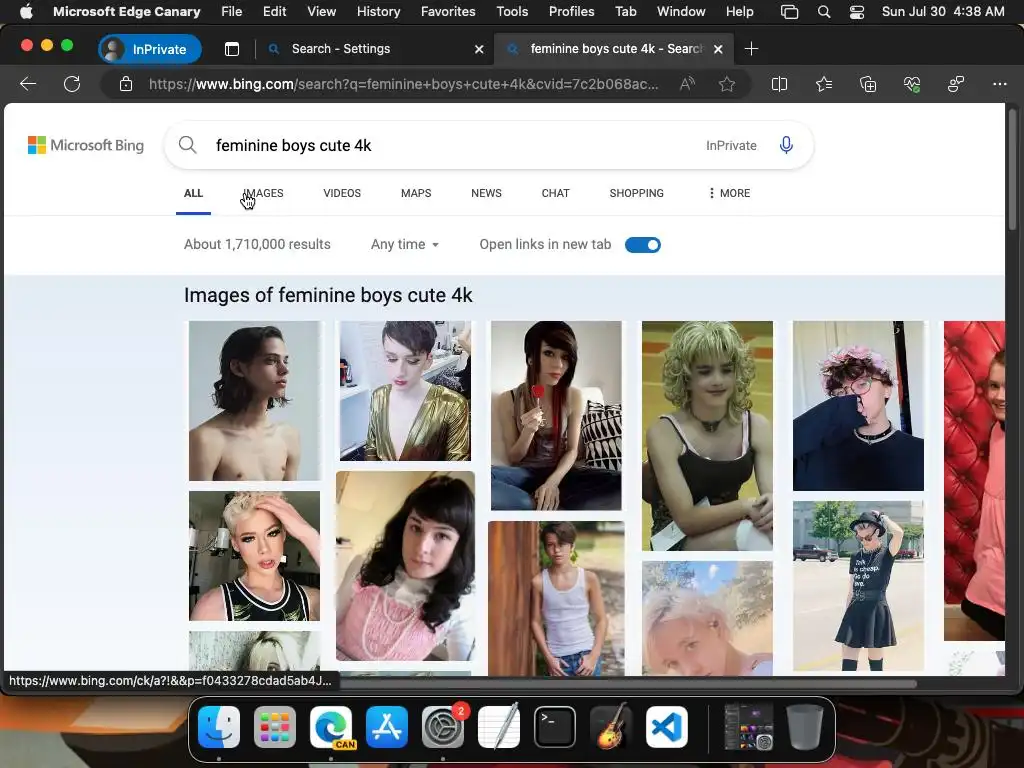The image size is (1024, 768).
Task: Open TextEdit from the dock
Action: (x=499, y=727)
